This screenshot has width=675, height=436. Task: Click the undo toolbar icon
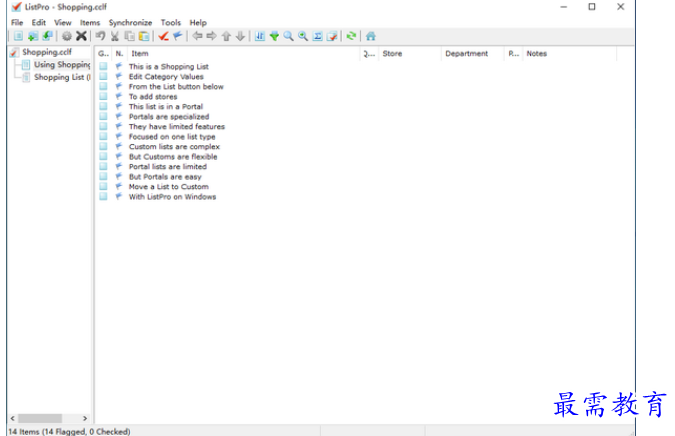click(x=100, y=36)
